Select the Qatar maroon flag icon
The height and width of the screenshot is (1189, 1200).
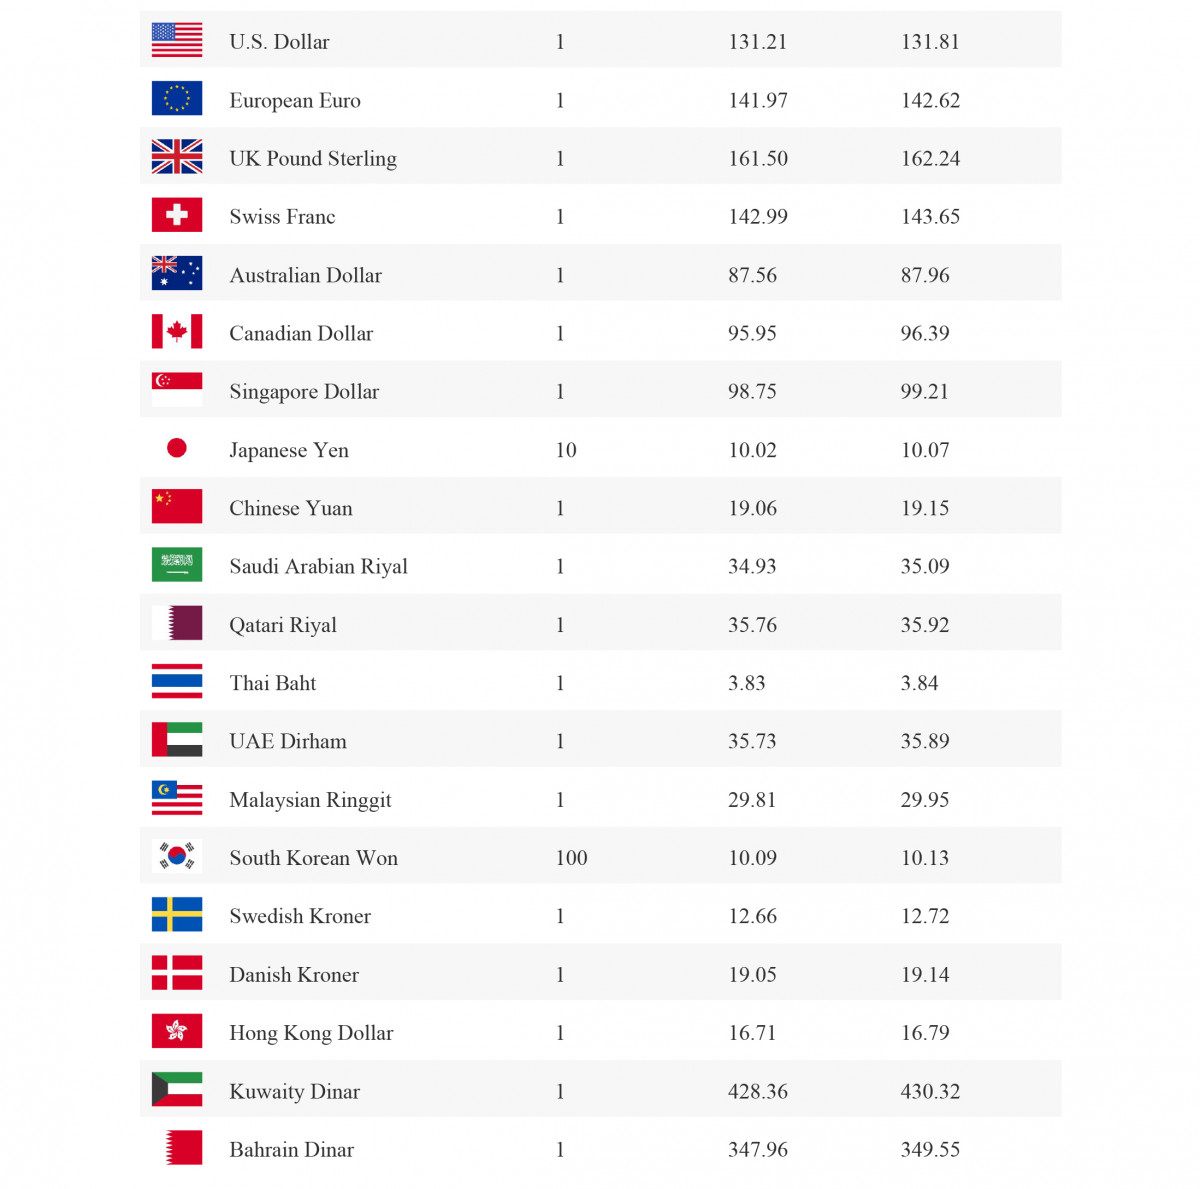[x=177, y=623]
